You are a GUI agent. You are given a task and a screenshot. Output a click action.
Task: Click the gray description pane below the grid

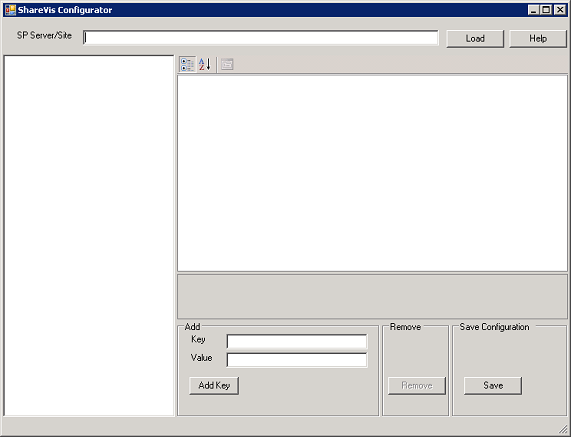[372, 296]
